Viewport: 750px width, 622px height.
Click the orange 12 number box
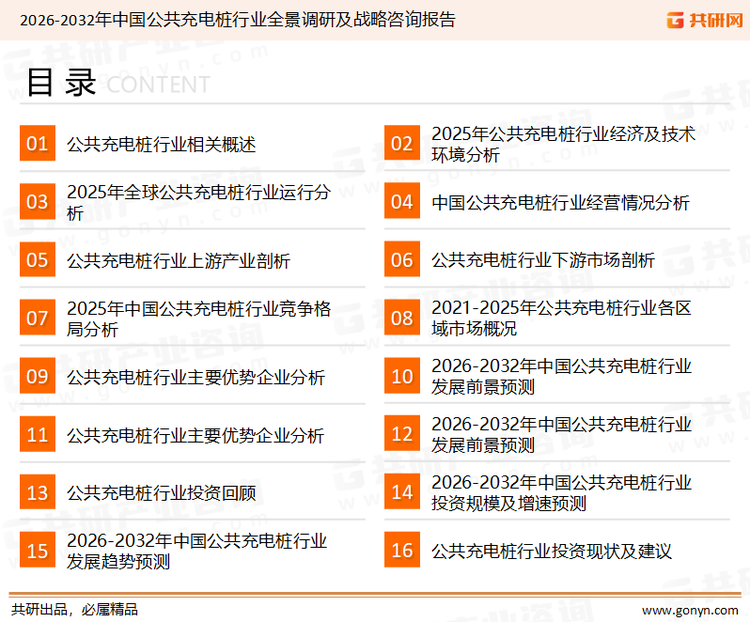point(402,434)
